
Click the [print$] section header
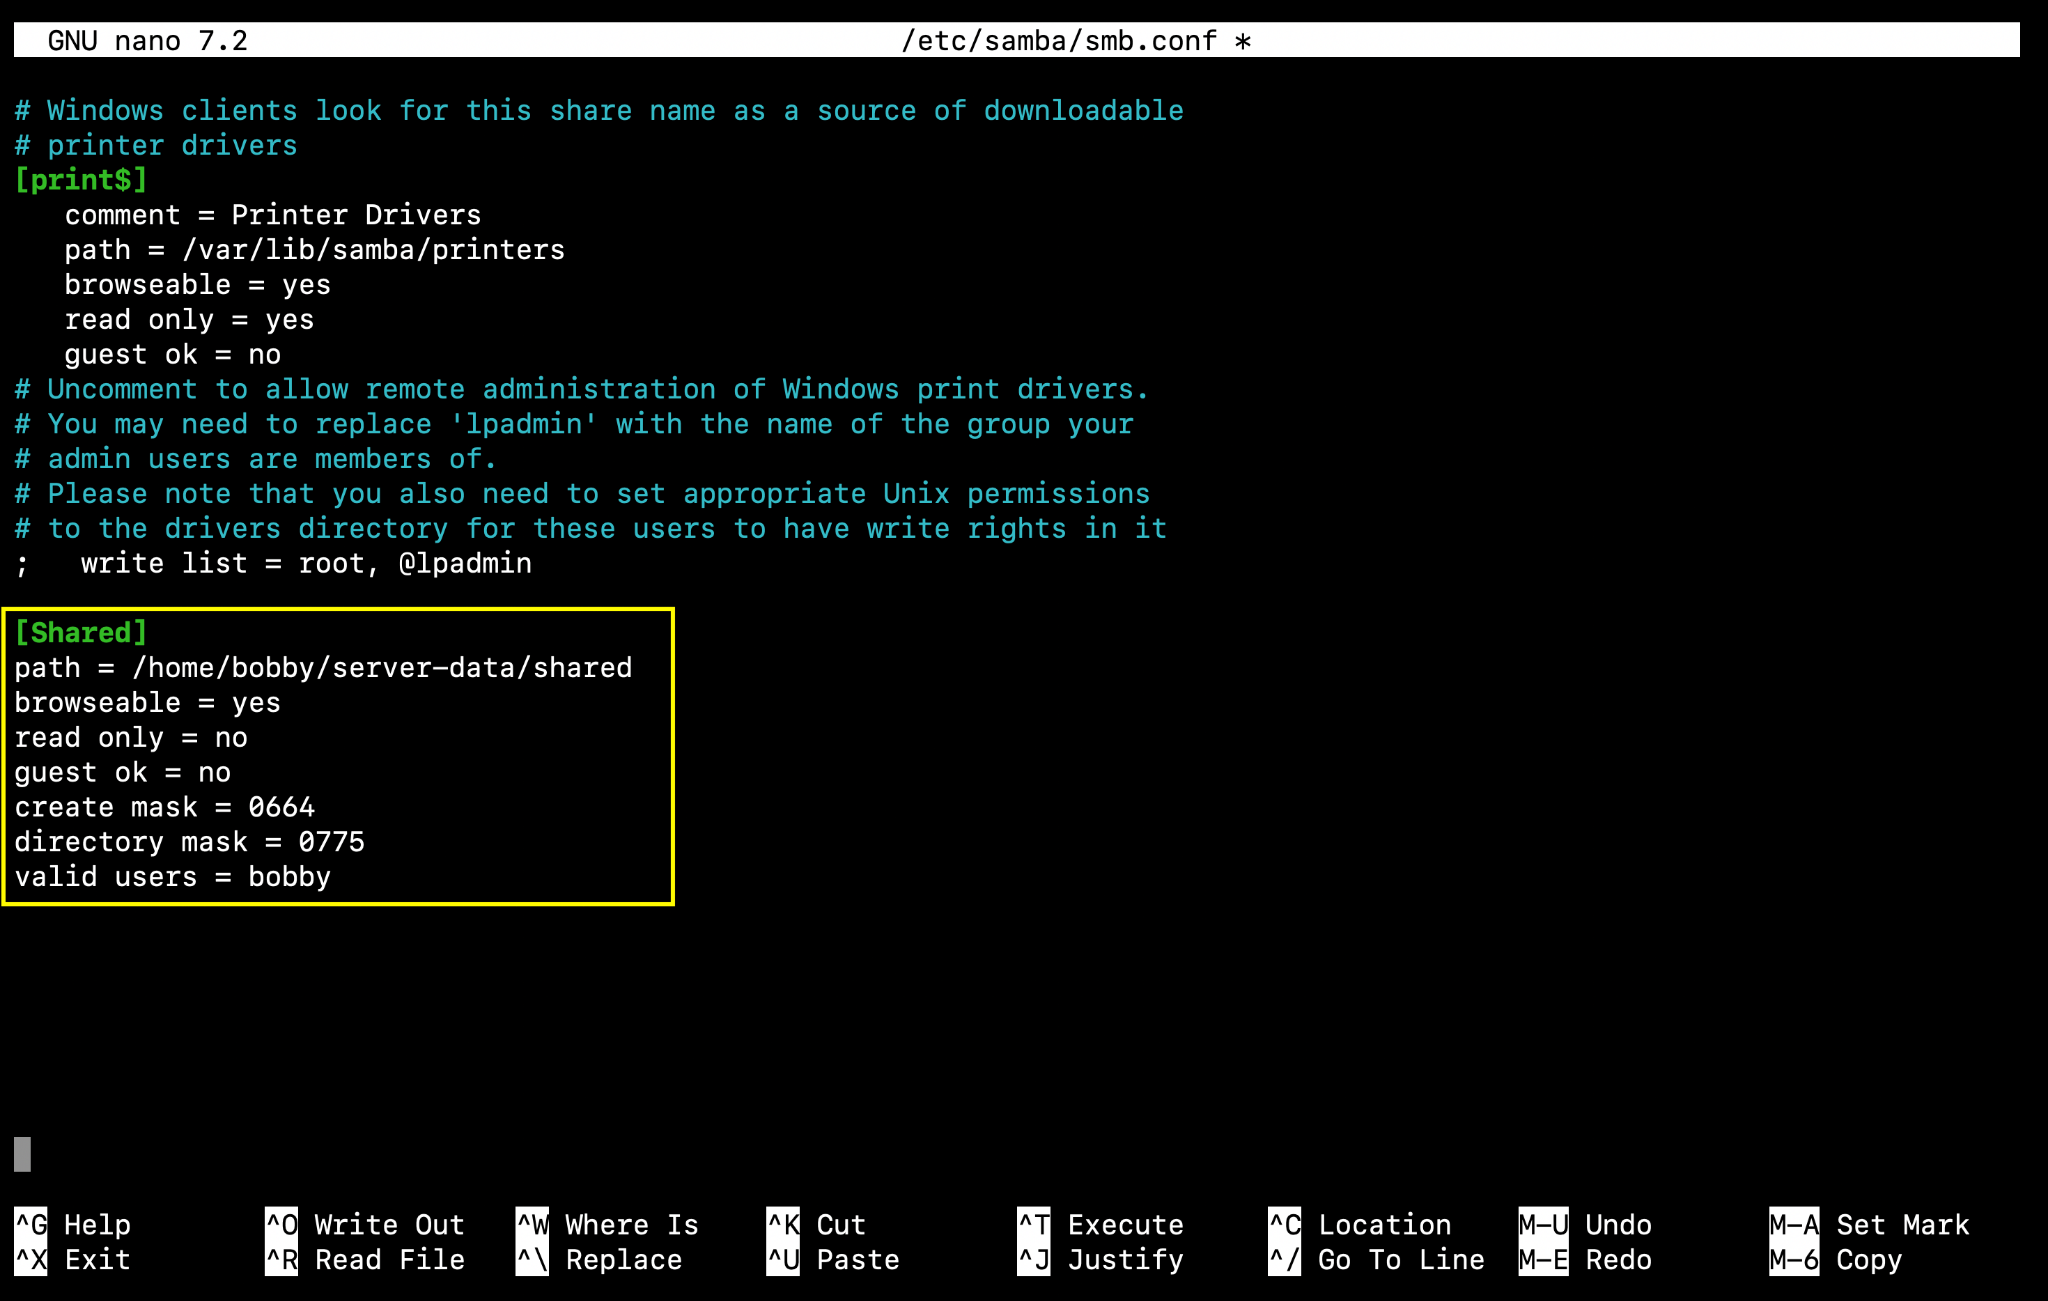81,180
